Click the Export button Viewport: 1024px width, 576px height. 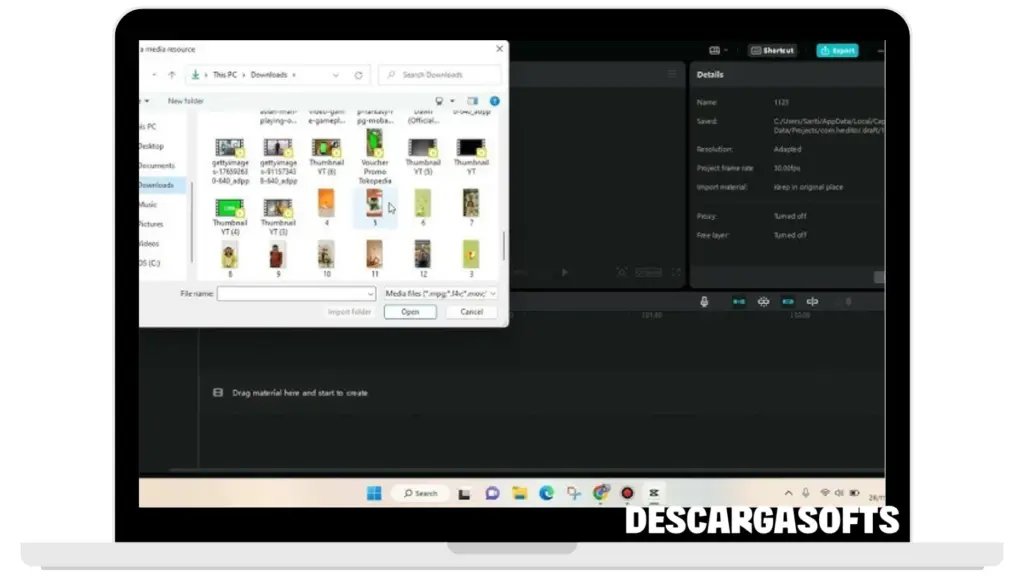836,50
